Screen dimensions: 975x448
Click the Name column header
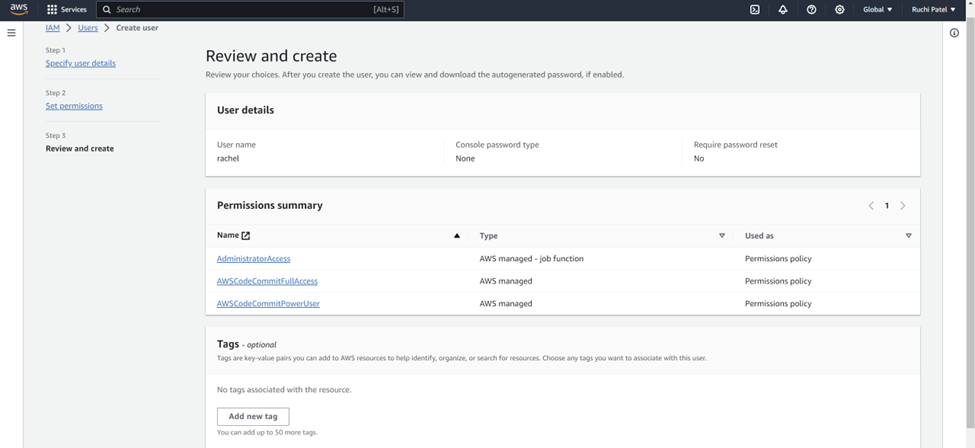tap(228, 236)
